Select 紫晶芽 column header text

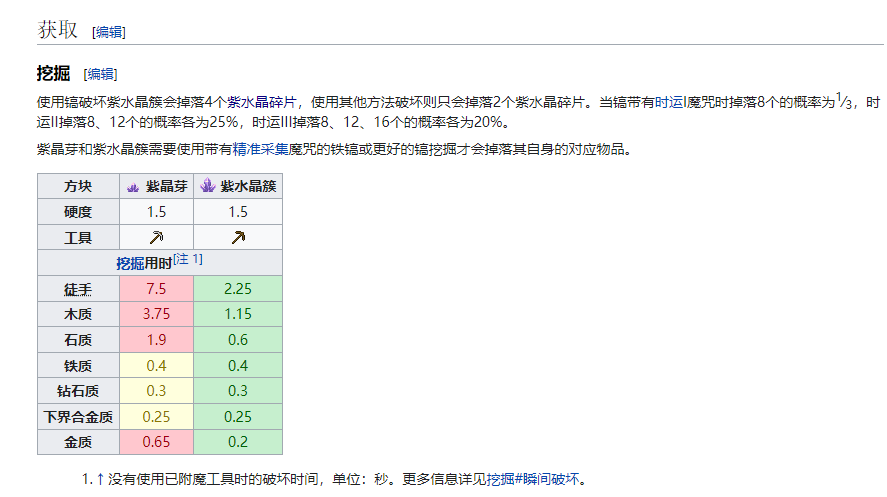tap(166, 187)
